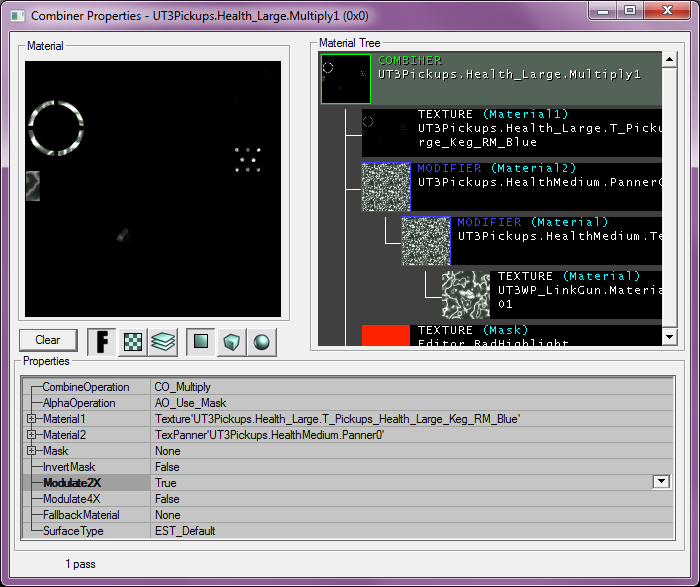Click the red Mask texture swatch
700x587 pixels.
tap(386, 335)
